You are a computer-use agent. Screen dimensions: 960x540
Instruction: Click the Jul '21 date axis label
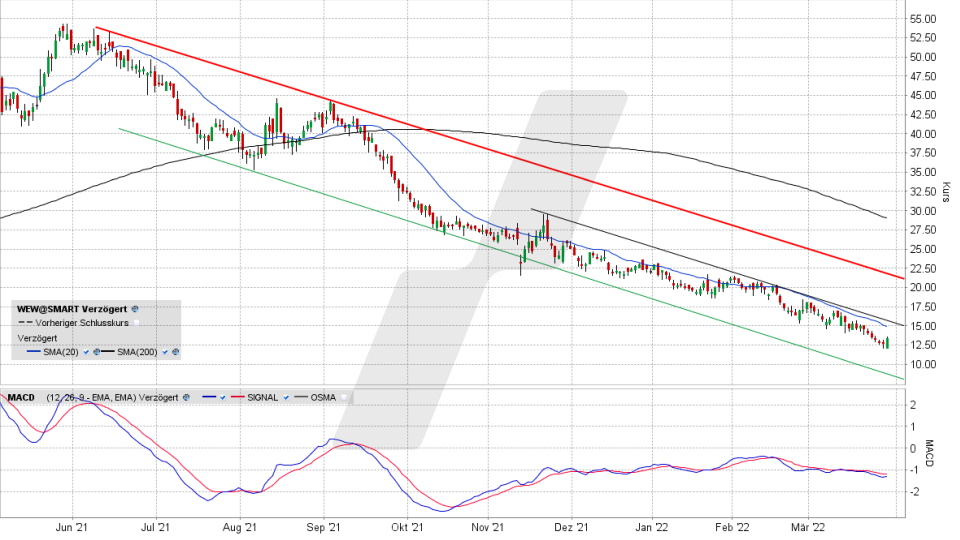pos(156,527)
